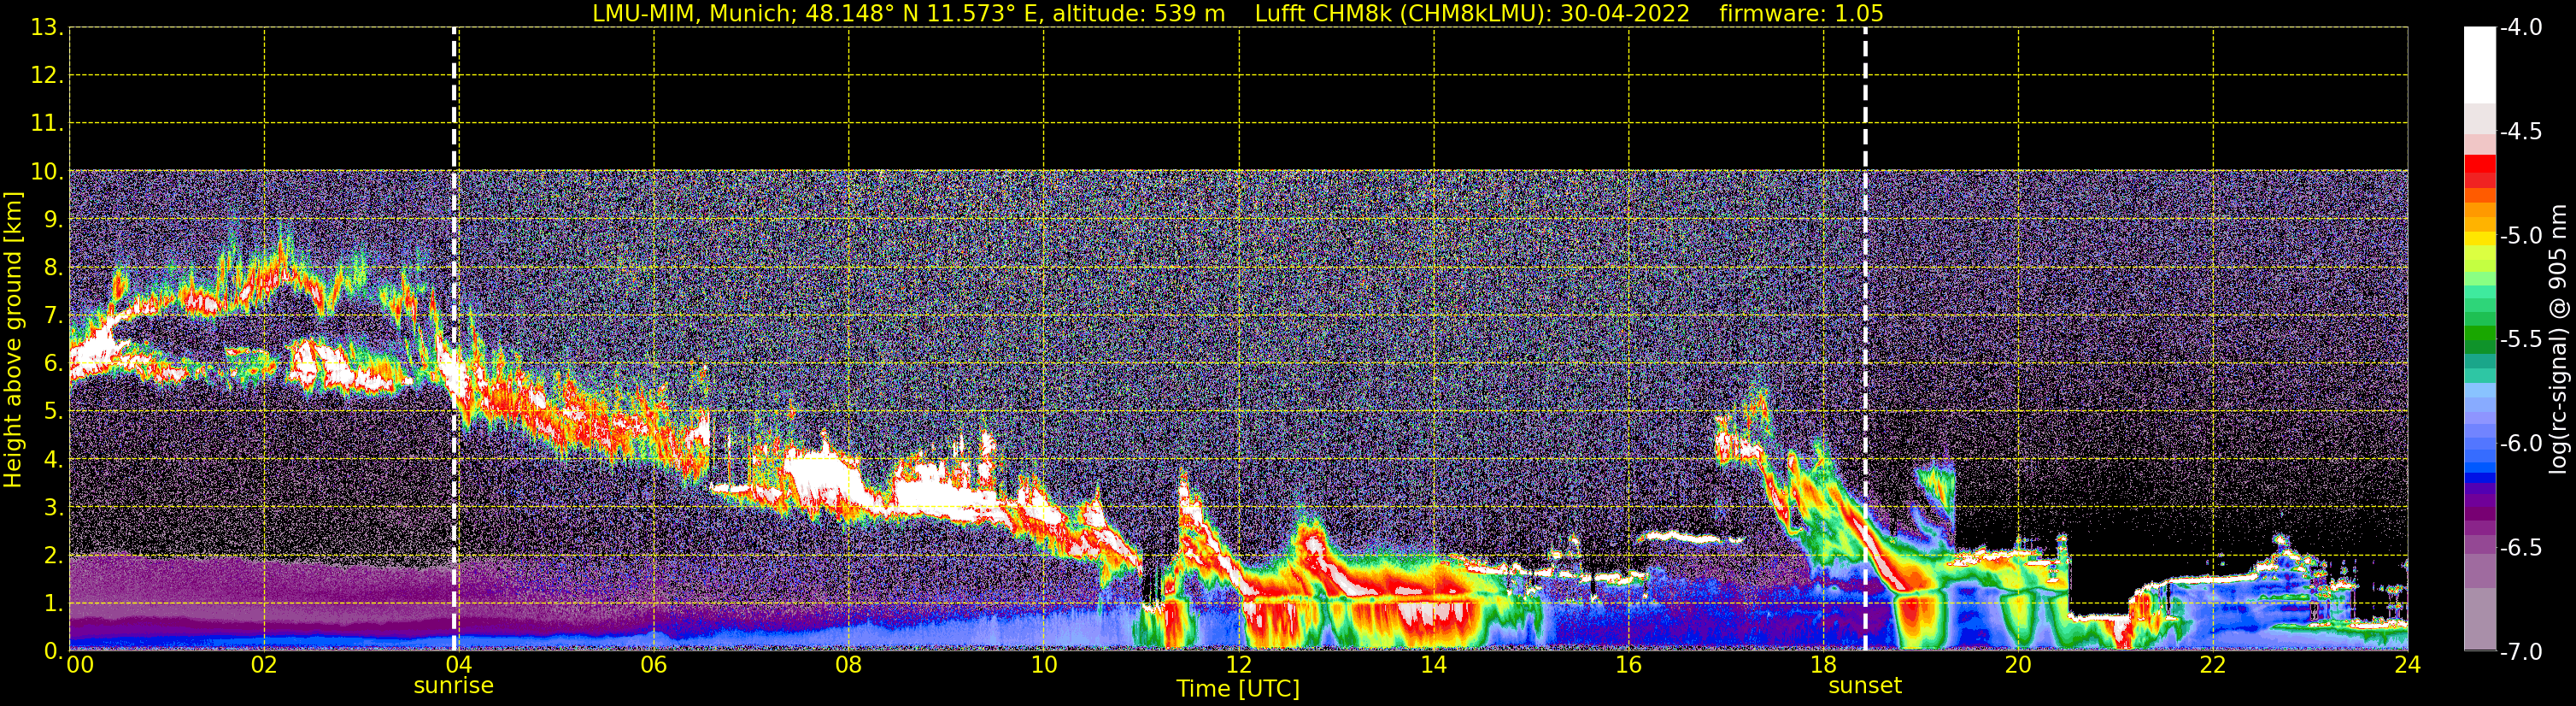Image resolution: width=2576 pixels, height=706 pixels.
Task: Click the '-6.0' colorbar tick label
Action: (x=2521, y=443)
